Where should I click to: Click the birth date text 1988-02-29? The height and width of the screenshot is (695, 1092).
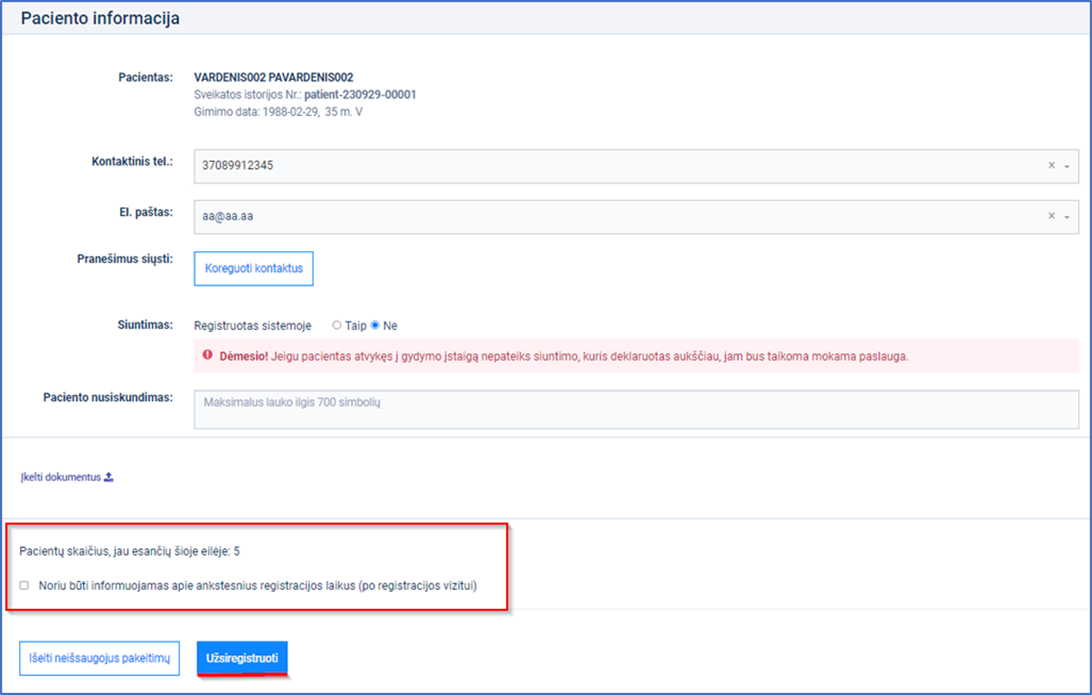pyautogui.click(x=291, y=111)
